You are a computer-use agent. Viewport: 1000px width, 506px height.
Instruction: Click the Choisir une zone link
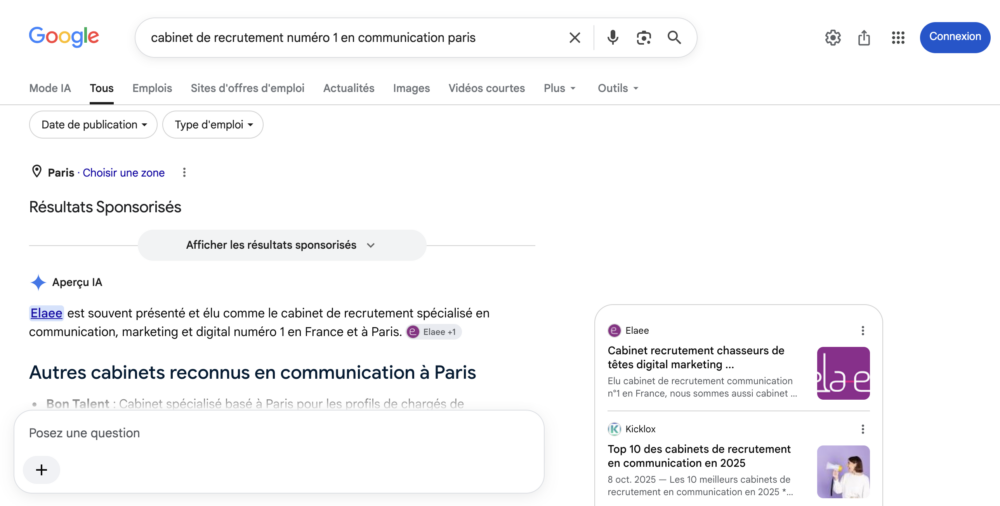pyautogui.click(x=124, y=172)
